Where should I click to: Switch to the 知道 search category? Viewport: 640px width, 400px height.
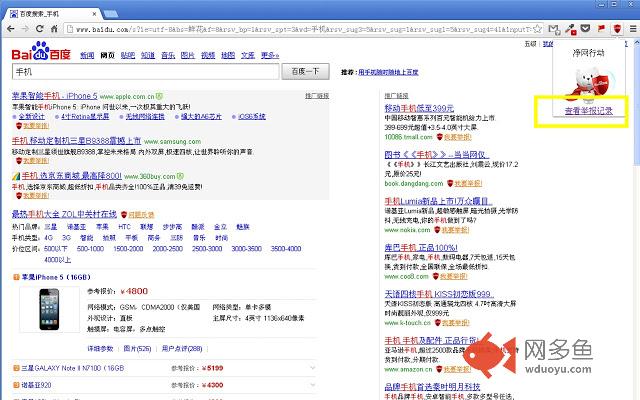(x=148, y=55)
